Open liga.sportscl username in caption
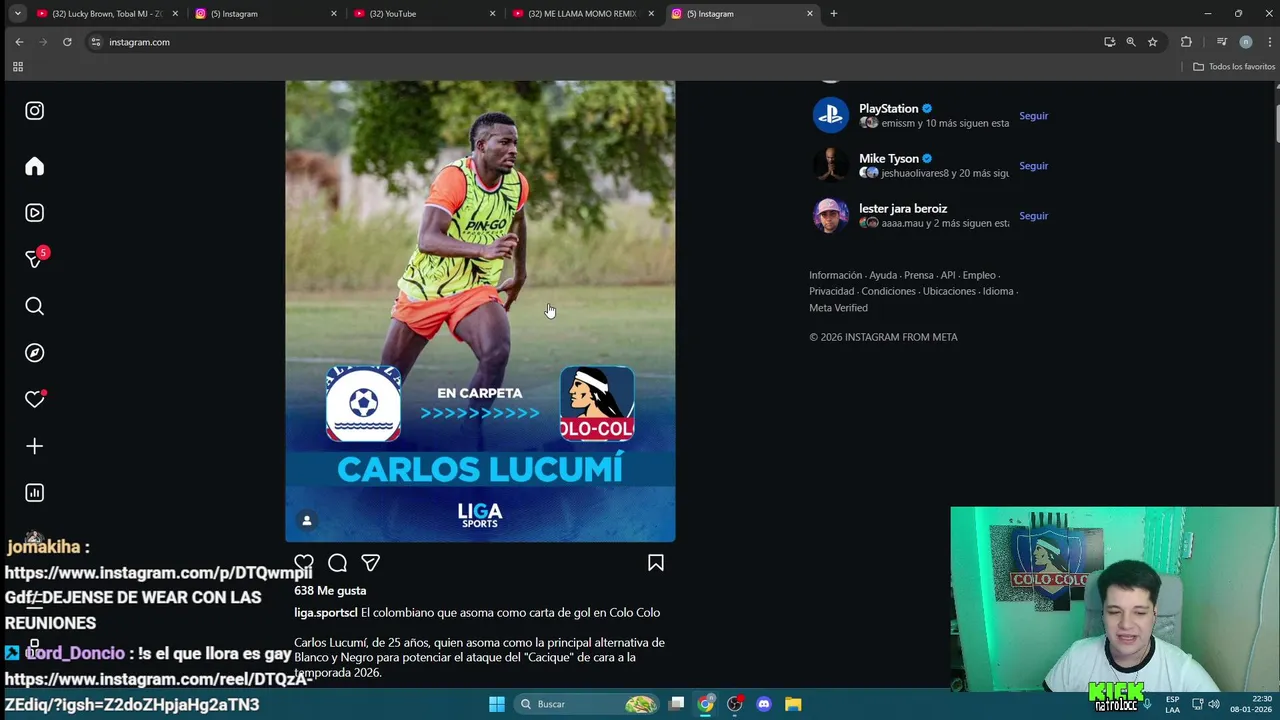1280x720 pixels. coord(326,613)
